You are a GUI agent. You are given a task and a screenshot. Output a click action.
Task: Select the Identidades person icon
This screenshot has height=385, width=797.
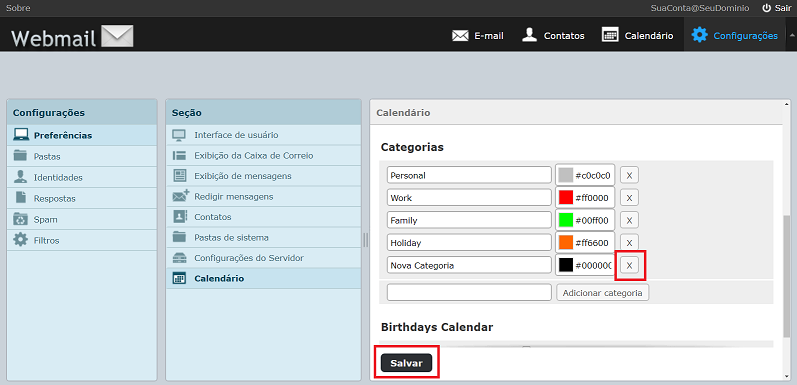pyautogui.click(x=20, y=177)
